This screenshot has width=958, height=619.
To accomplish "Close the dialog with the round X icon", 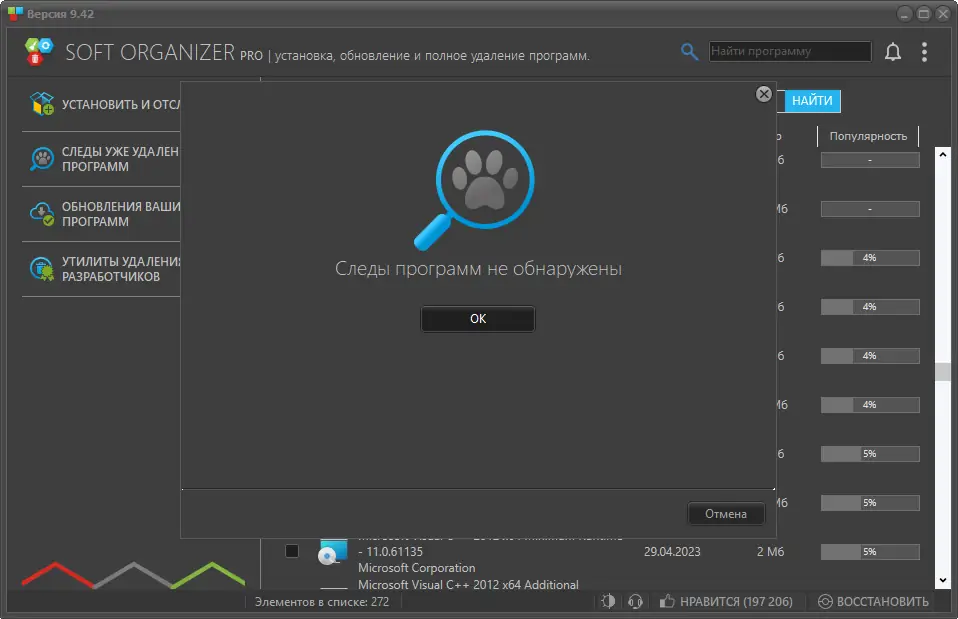I will (x=764, y=94).
